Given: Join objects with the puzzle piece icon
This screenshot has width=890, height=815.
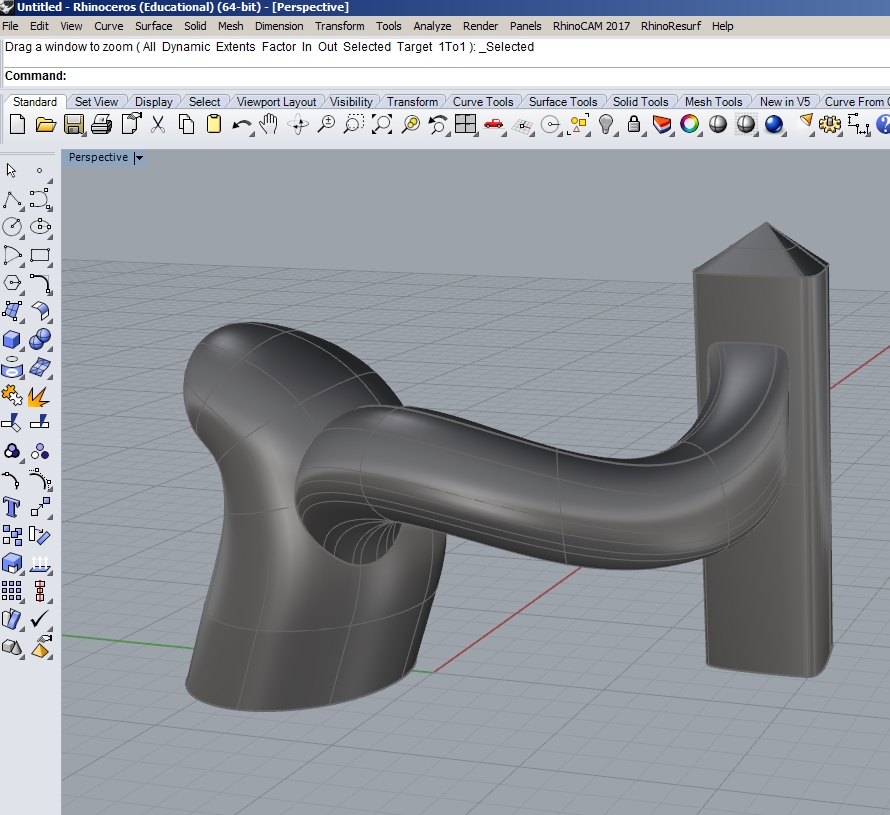Looking at the screenshot, I should tap(12, 395).
